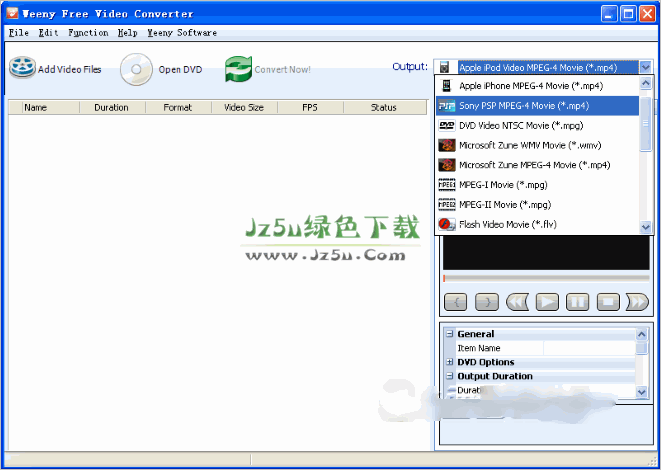Viewport: 661px width, 470px height.
Task: Click the play button in preview panel
Action: pos(547,302)
